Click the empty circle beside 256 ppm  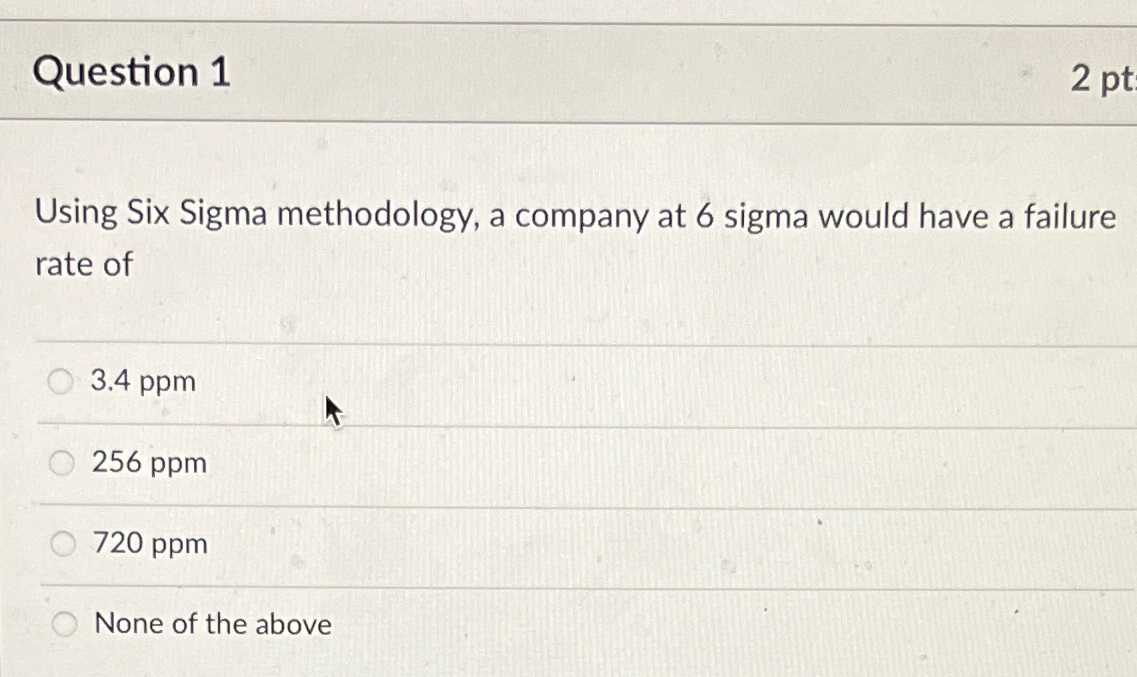pos(62,462)
